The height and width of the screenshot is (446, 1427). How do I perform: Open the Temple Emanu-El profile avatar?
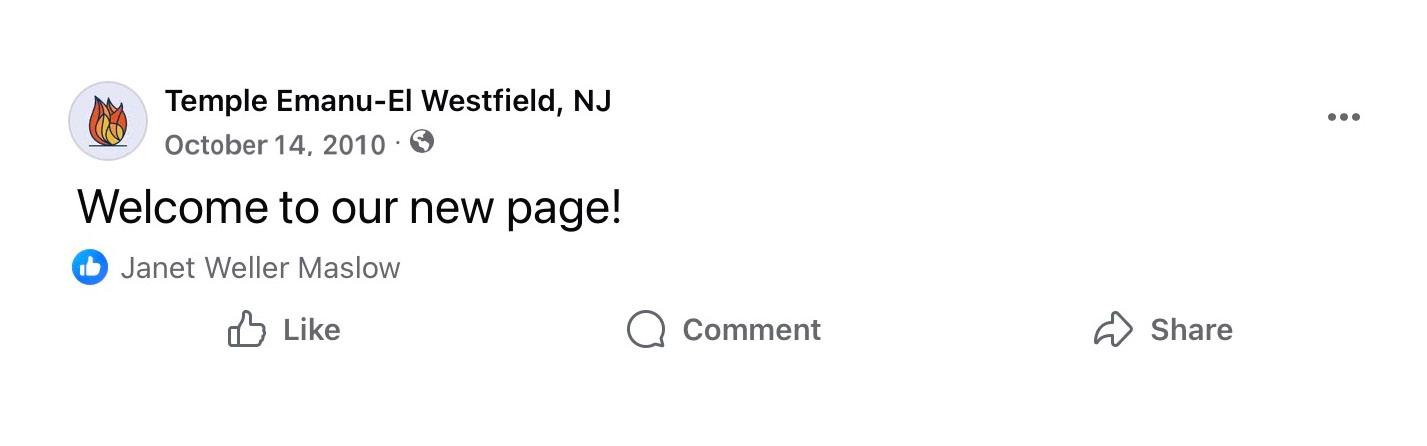pyautogui.click(x=108, y=121)
